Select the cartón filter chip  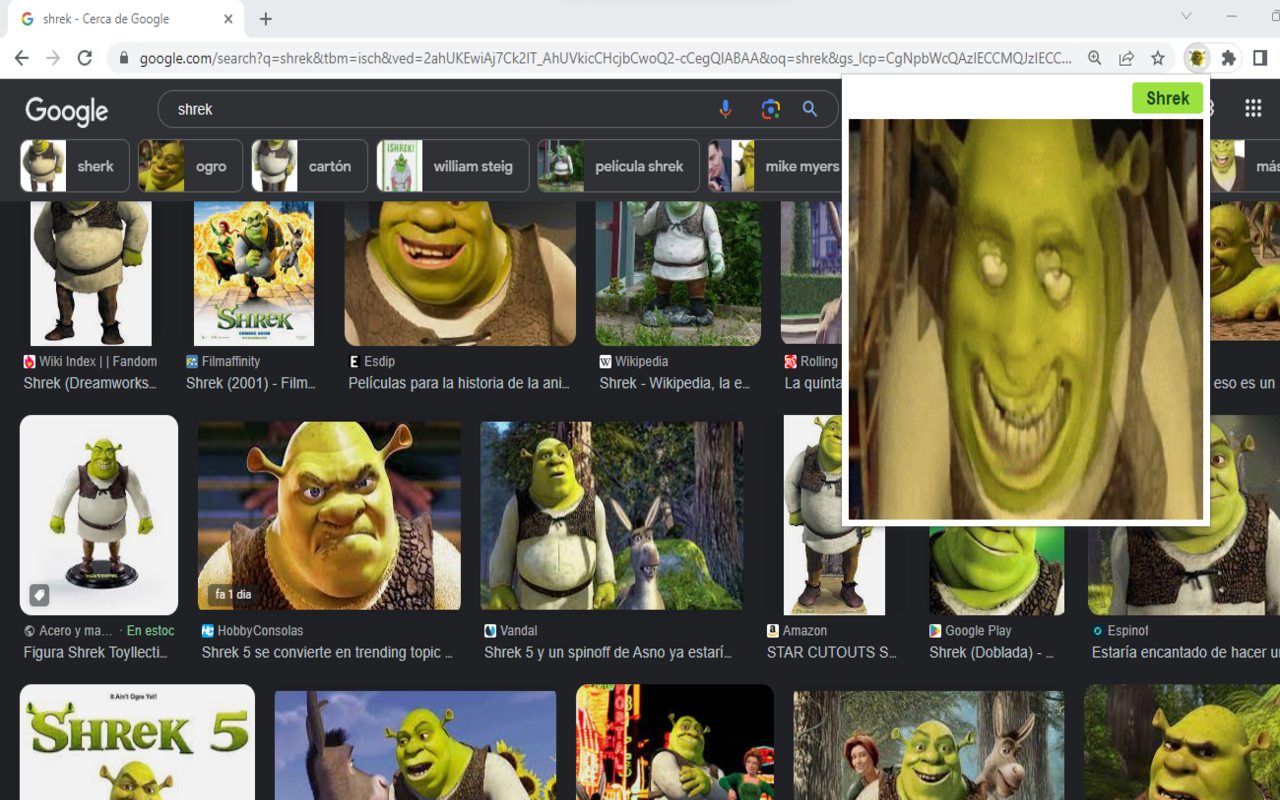309,166
